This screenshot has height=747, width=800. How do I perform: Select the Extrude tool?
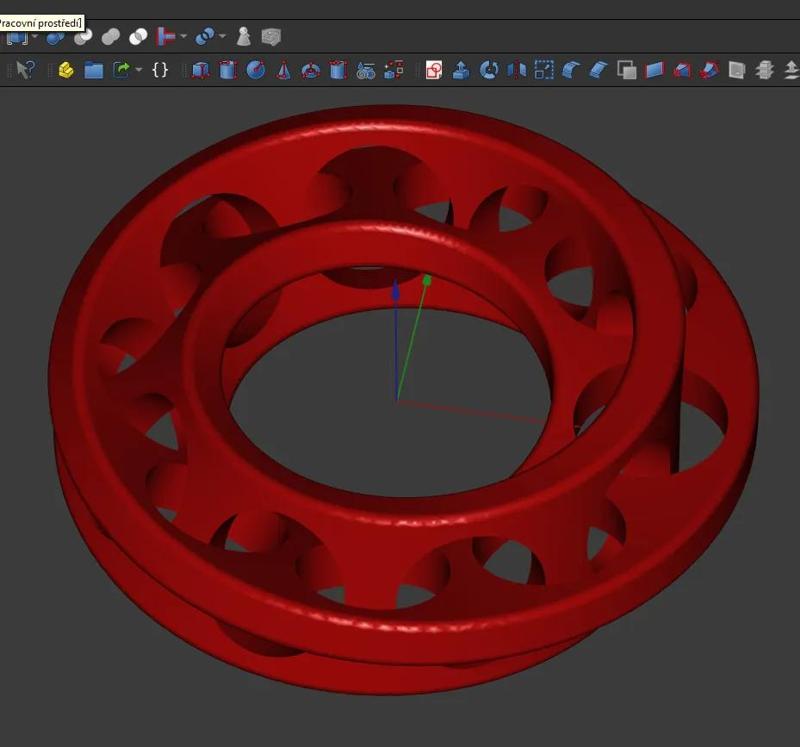pos(461,70)
